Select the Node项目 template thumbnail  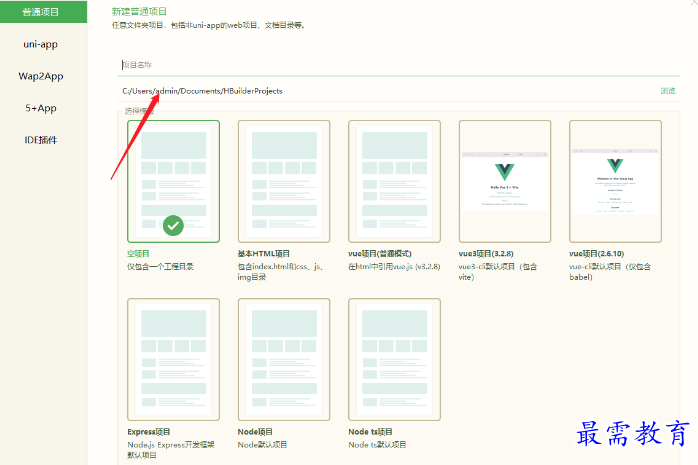284,360
